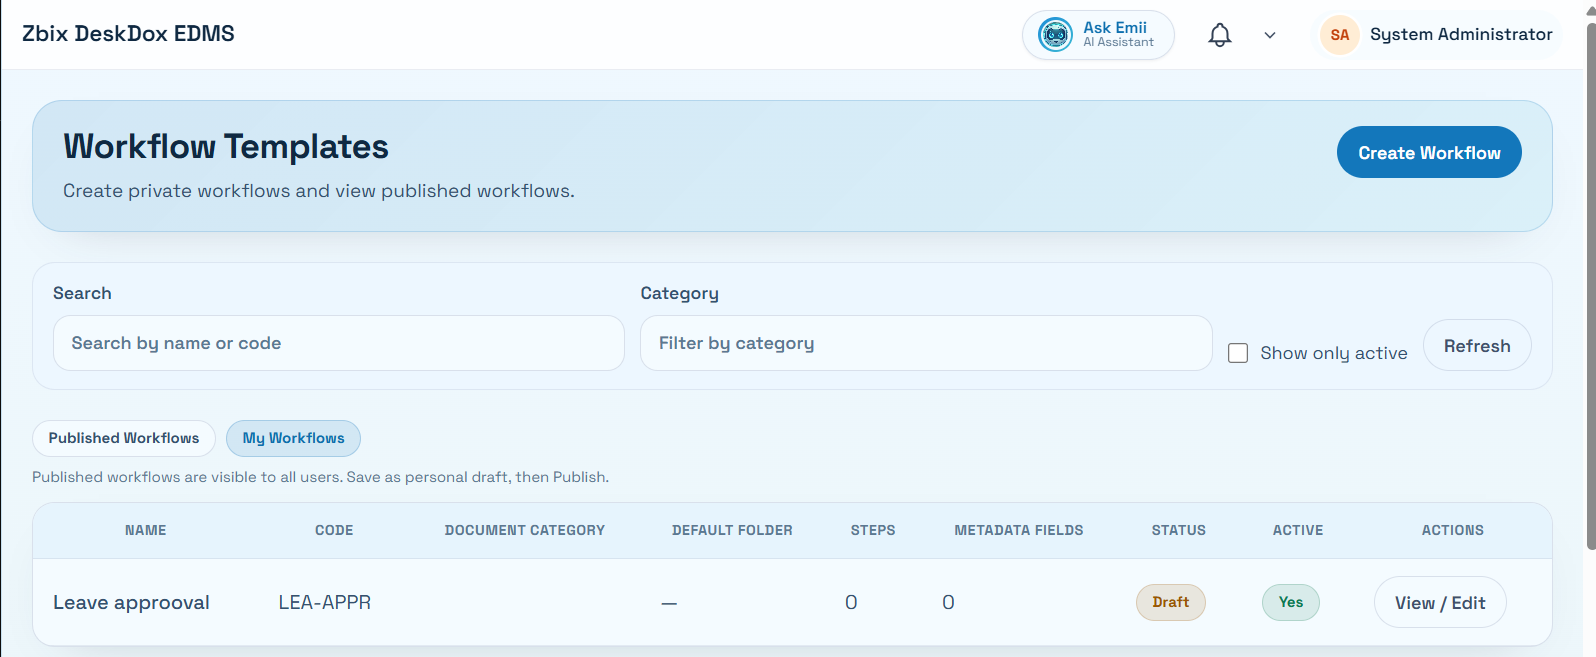
Task: Focus the Search by name or code field
Action: pos(339,343)
